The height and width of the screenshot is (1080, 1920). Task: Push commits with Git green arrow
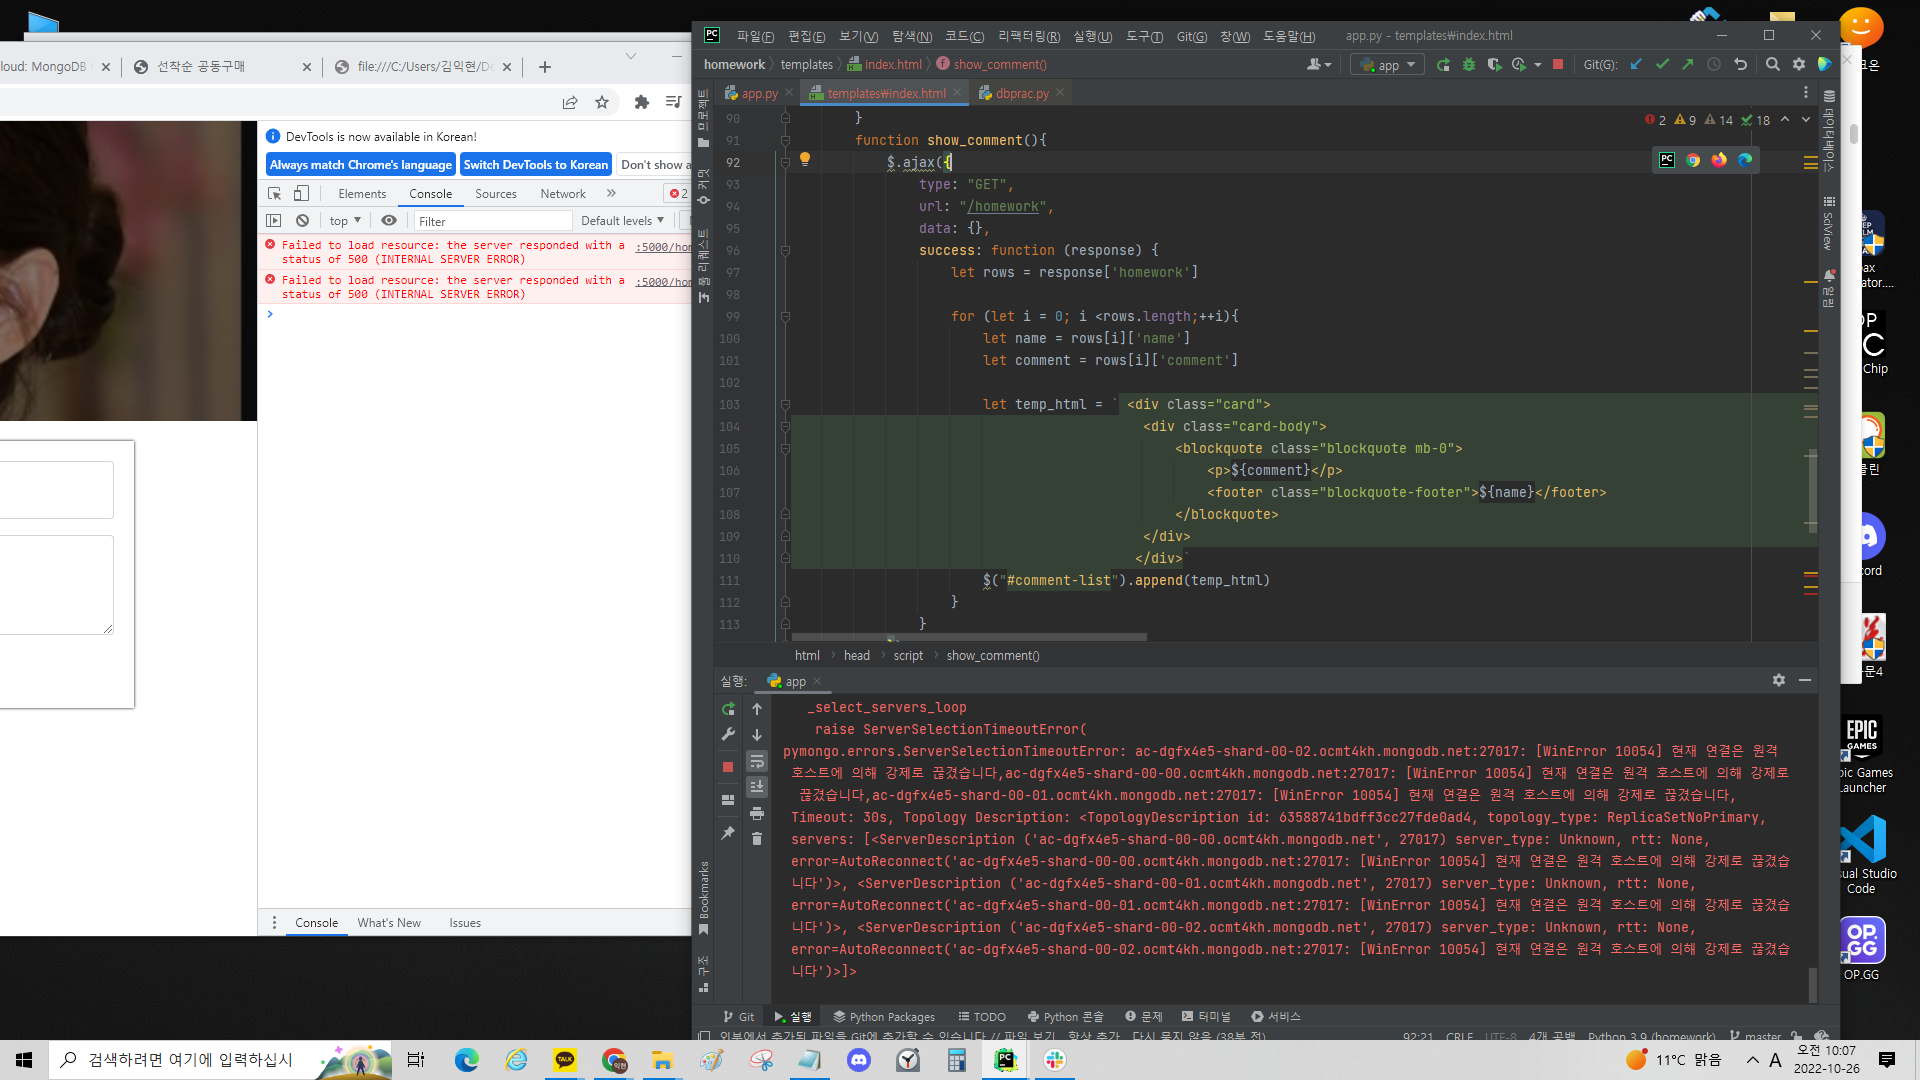coord(1688,65)
